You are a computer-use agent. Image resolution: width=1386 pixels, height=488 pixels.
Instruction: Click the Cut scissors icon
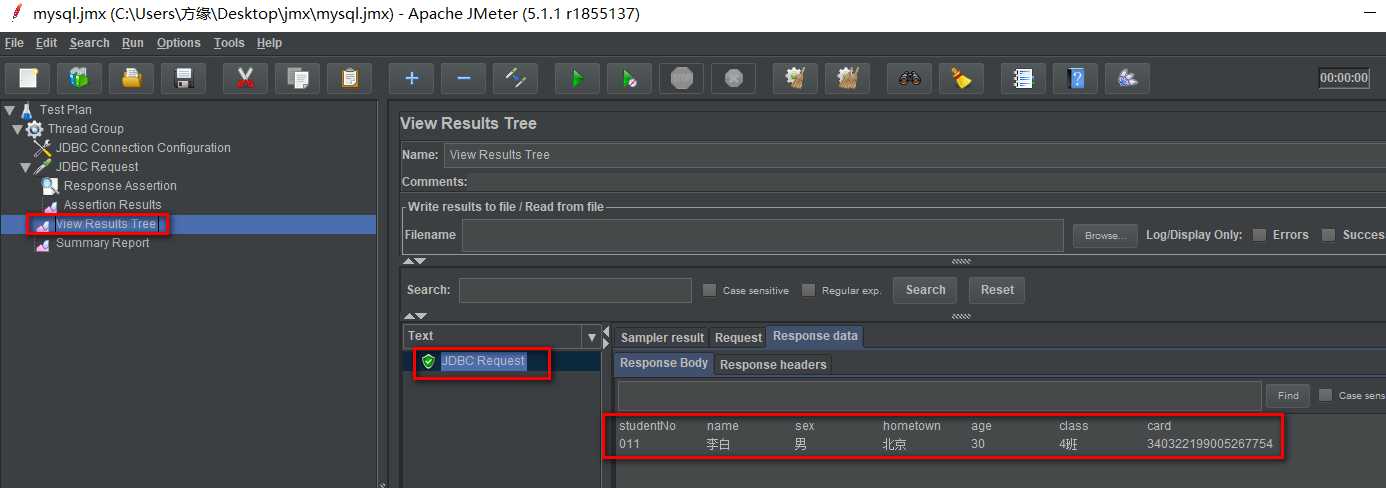click(x=245, y=78)
